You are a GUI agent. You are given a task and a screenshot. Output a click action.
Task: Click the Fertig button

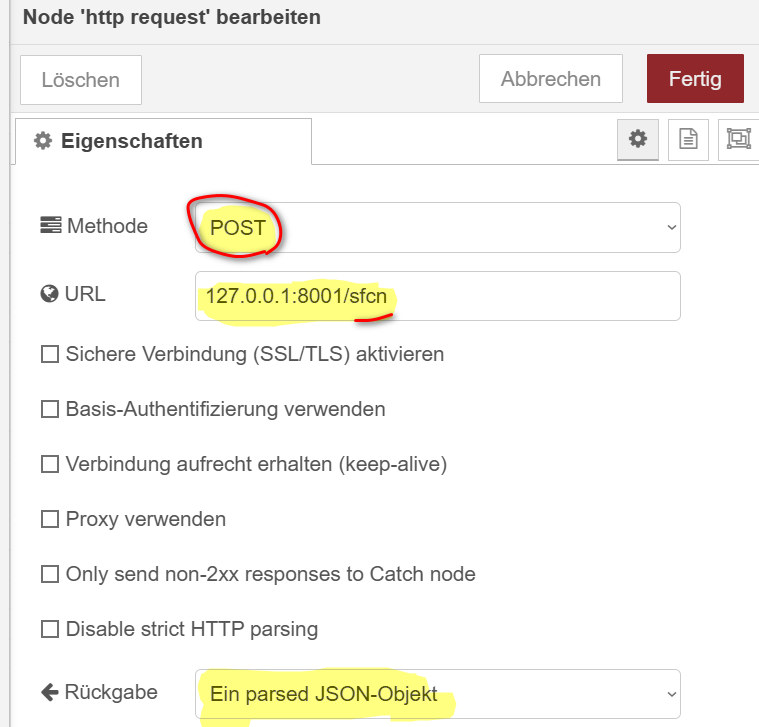pyautogui.click(x=695, y=78)
